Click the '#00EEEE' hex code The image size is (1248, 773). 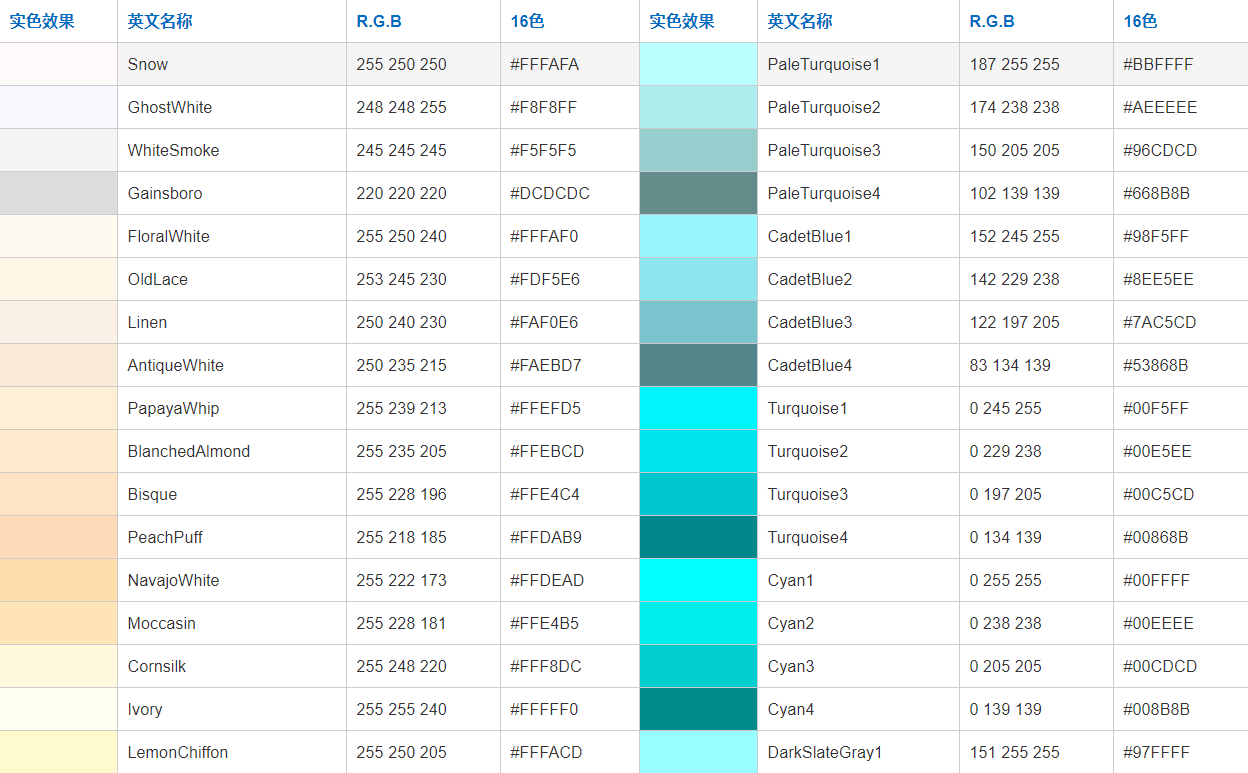click(x=1158, y=623)
